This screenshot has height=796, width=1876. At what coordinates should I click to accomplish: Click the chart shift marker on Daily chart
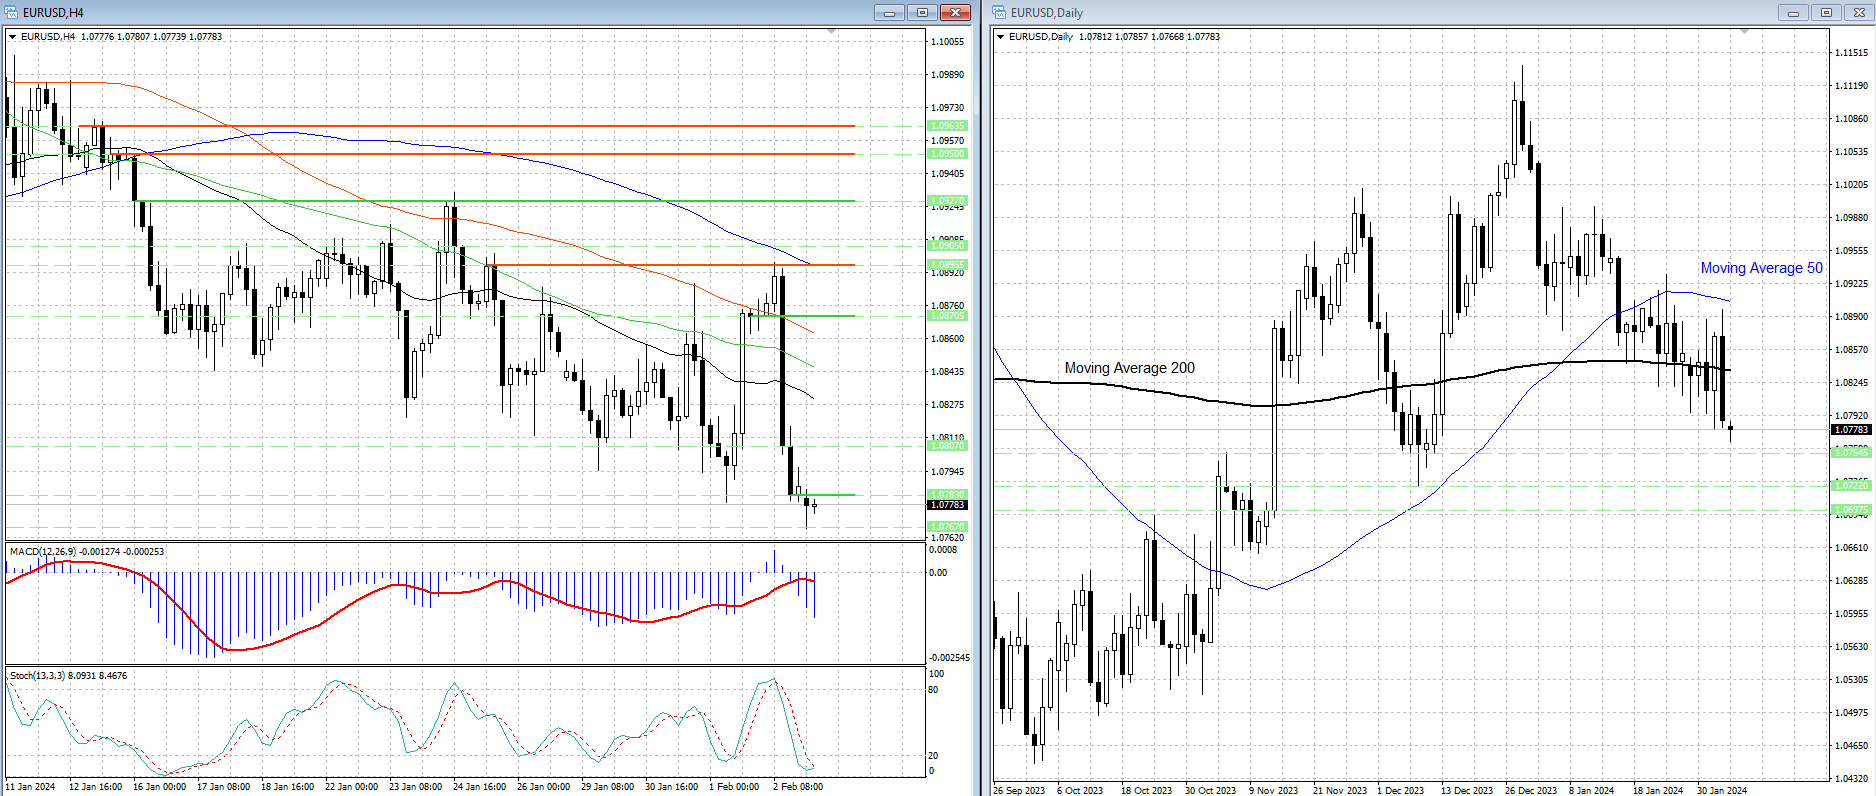click(x=1744, y=32)
